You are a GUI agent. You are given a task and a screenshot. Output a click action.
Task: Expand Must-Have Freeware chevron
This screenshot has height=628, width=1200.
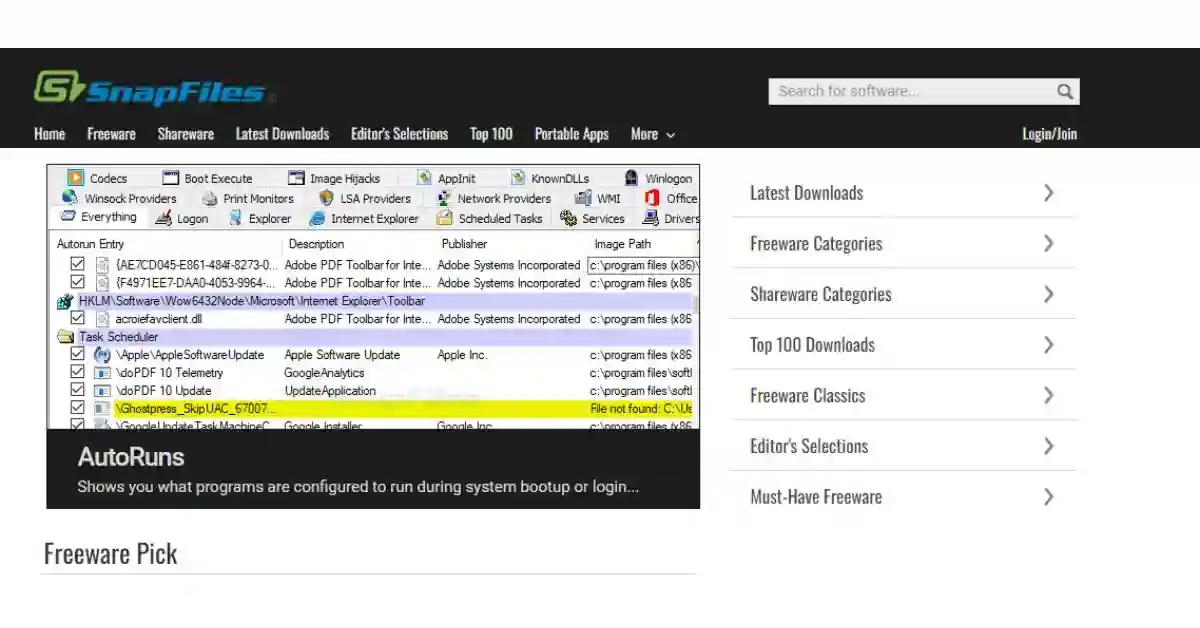pyautogui.click(x=1048, y=497)
